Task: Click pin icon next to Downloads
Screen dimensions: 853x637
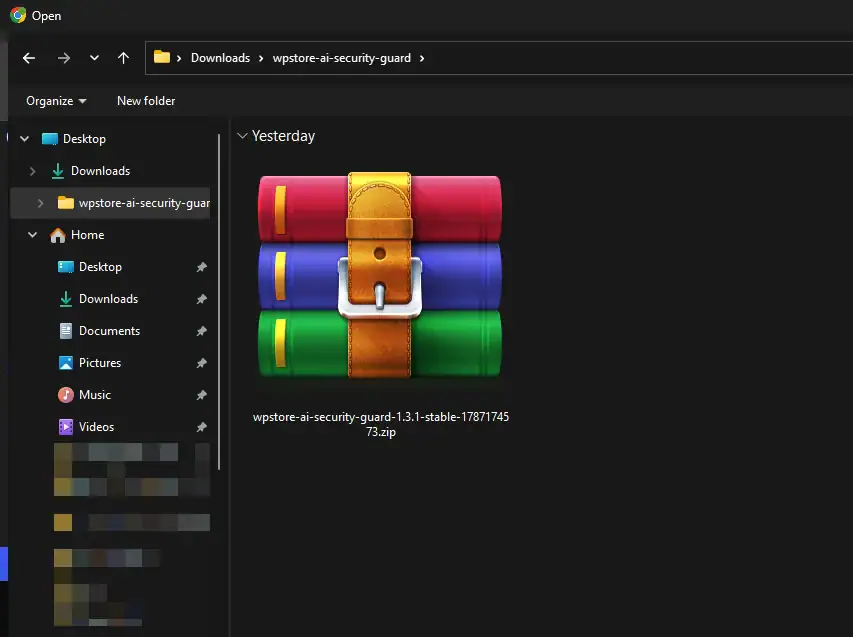Action: pyautogui.click(x=202, y=299)
